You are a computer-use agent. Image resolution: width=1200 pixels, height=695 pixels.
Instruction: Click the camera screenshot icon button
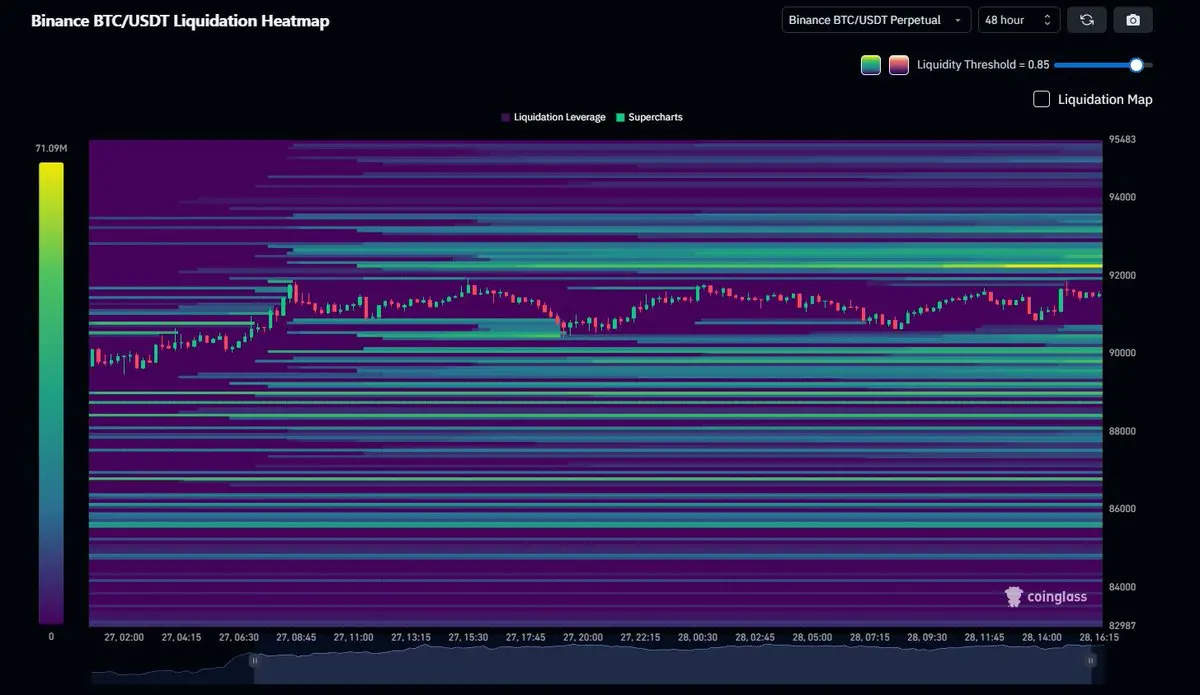(x=1133, y=20)
